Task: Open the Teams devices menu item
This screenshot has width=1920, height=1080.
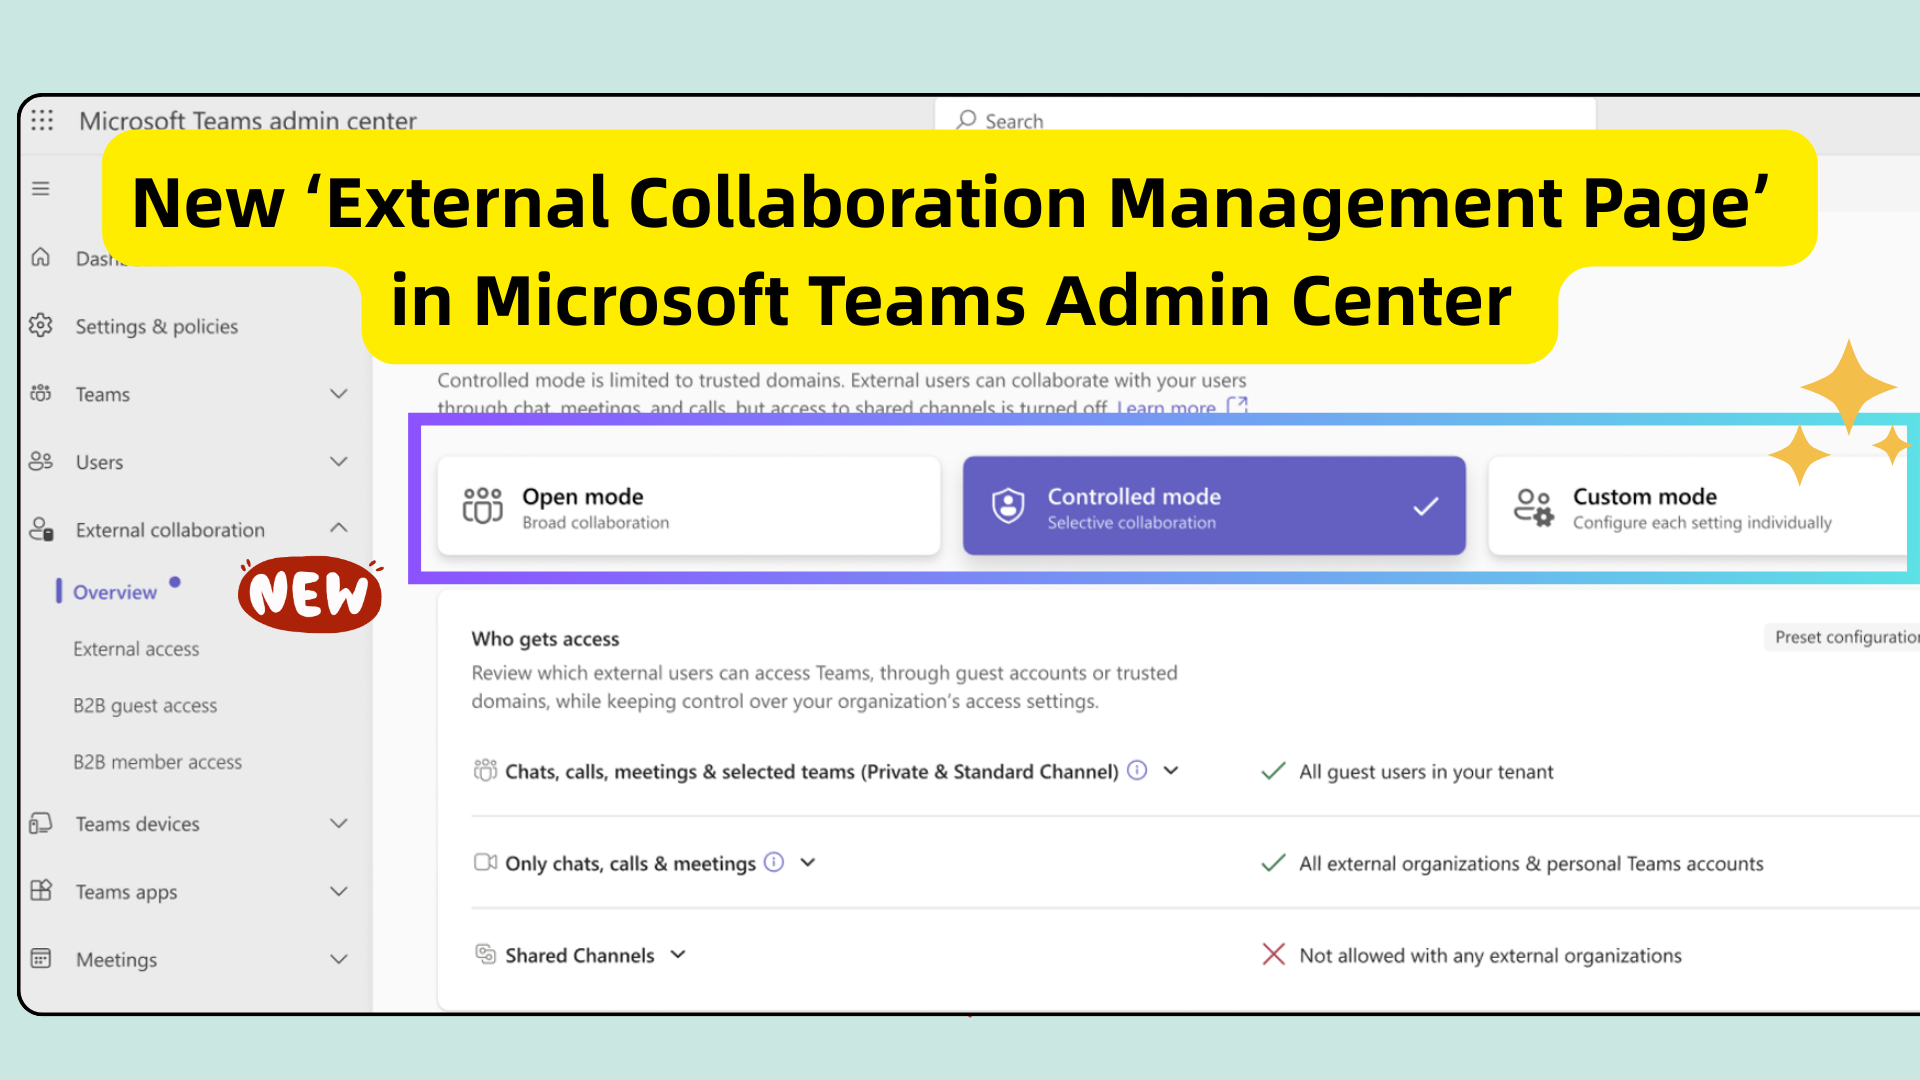Action: pyautogui.click(x=138, y=824)
